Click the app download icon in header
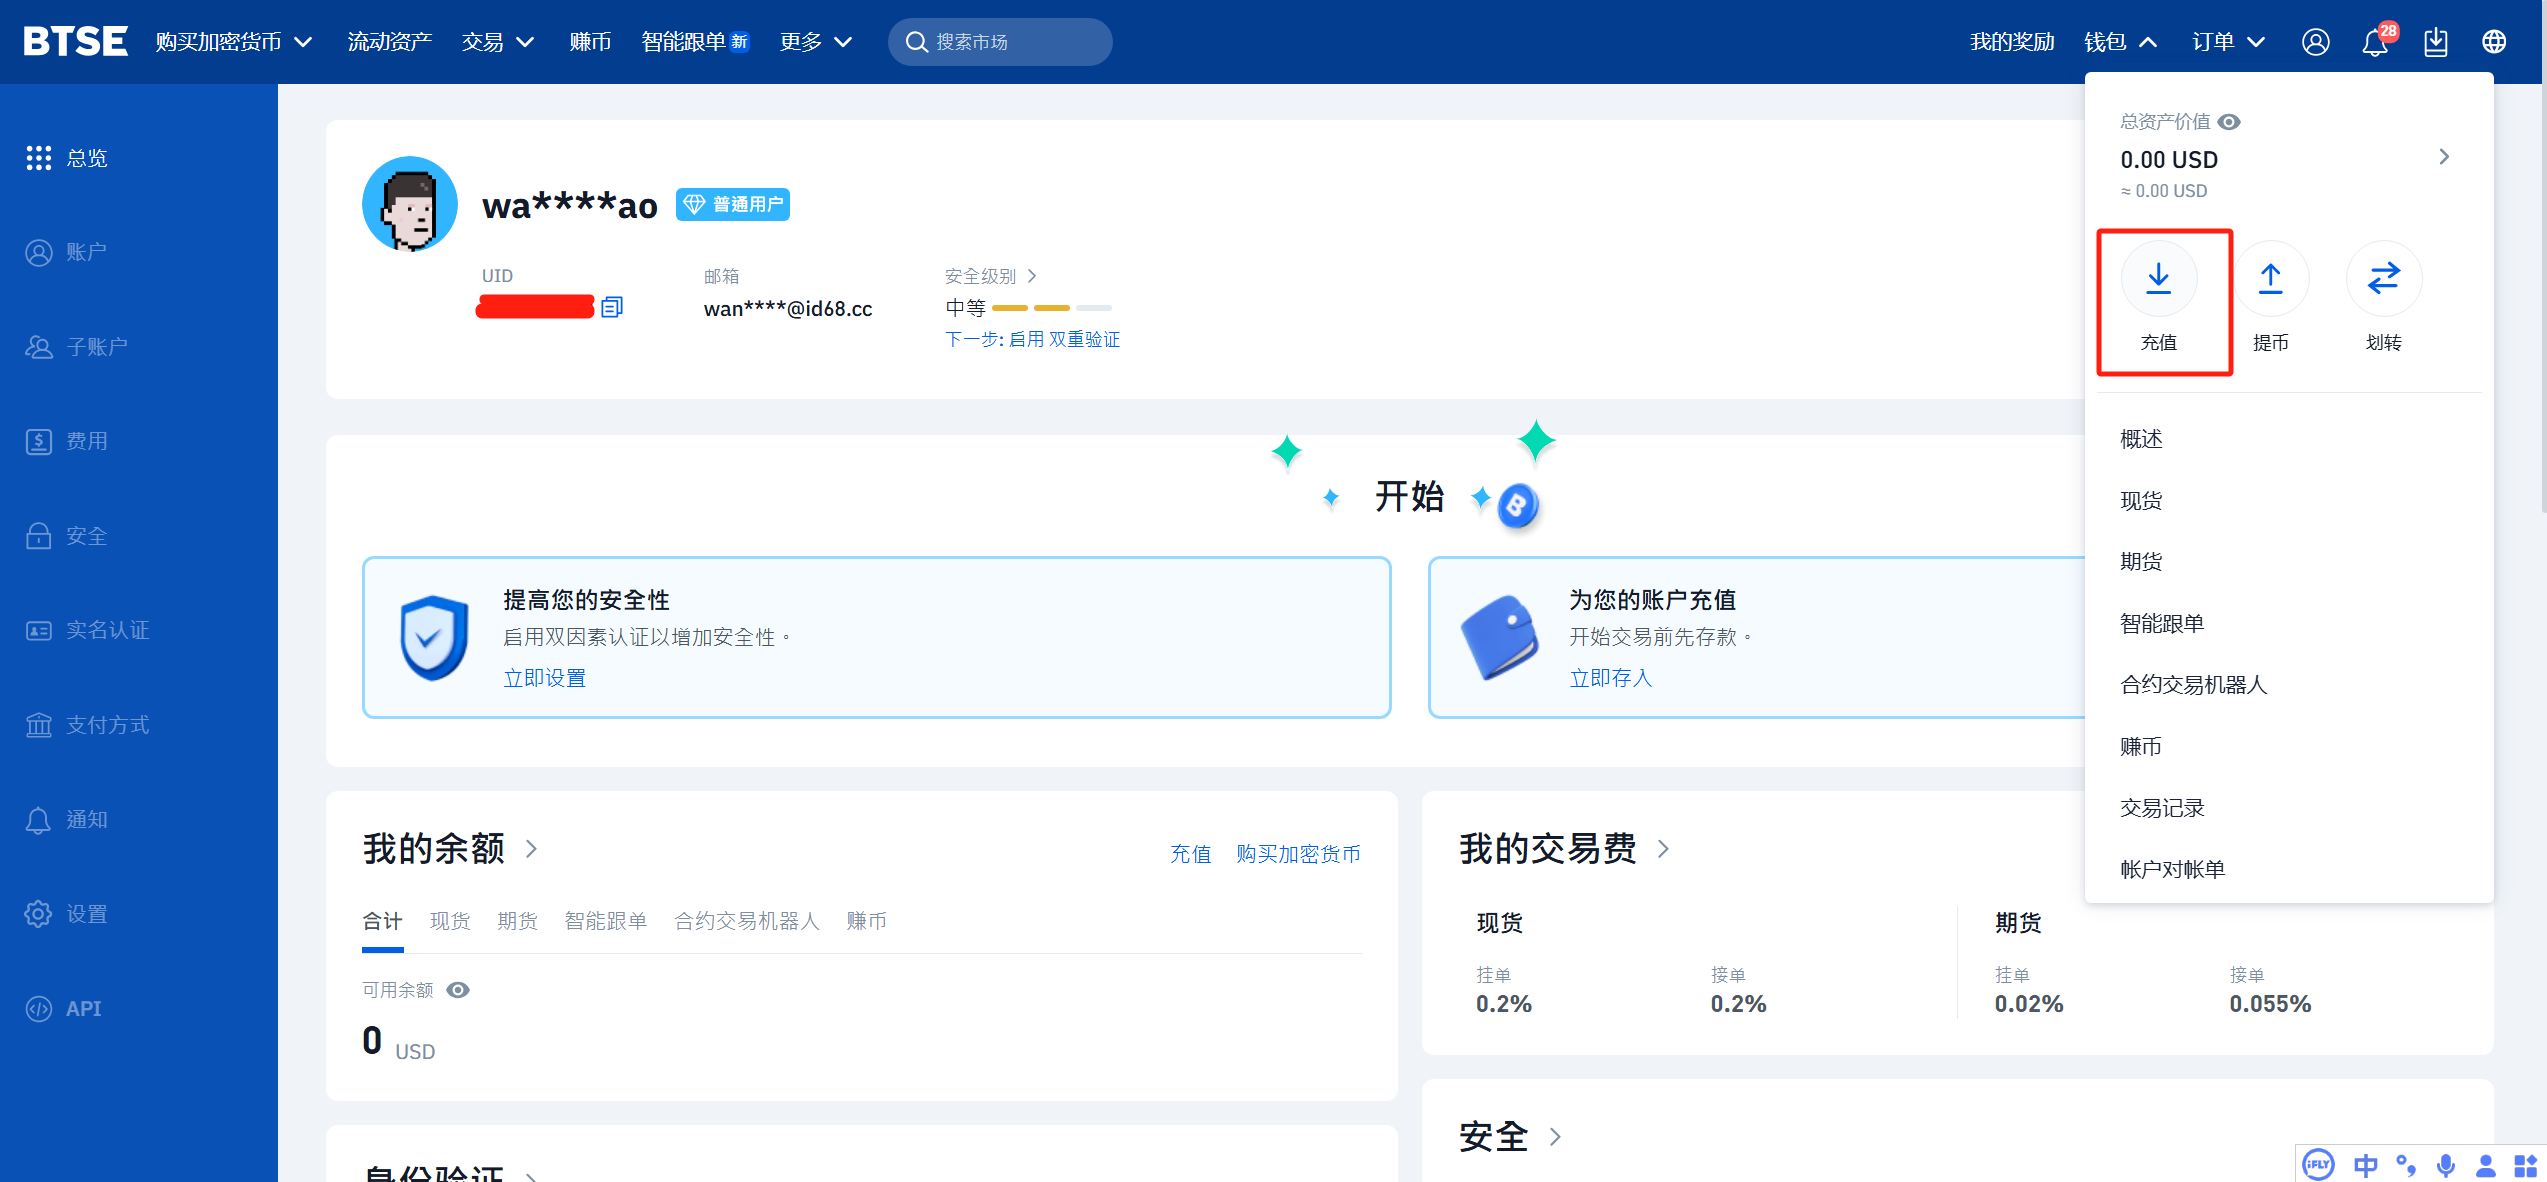Viewport: 2547px width, 1182px height. point(2436,42)
